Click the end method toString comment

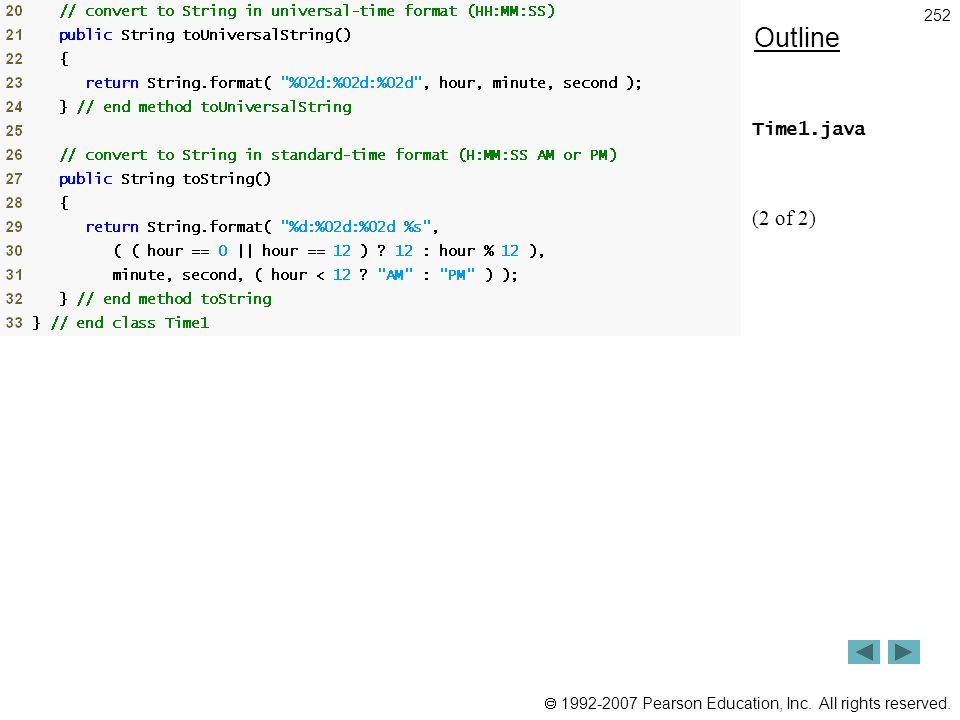(174, 299)
